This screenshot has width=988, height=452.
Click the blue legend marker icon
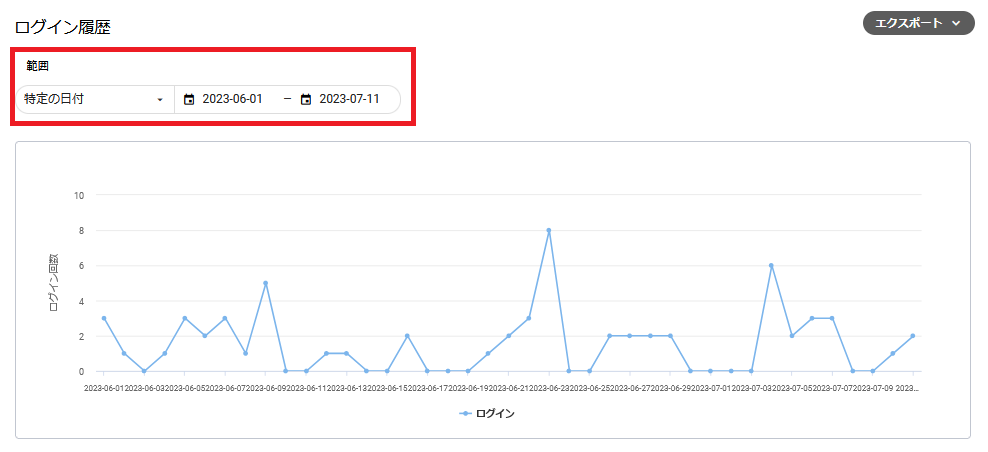(466, 413)
